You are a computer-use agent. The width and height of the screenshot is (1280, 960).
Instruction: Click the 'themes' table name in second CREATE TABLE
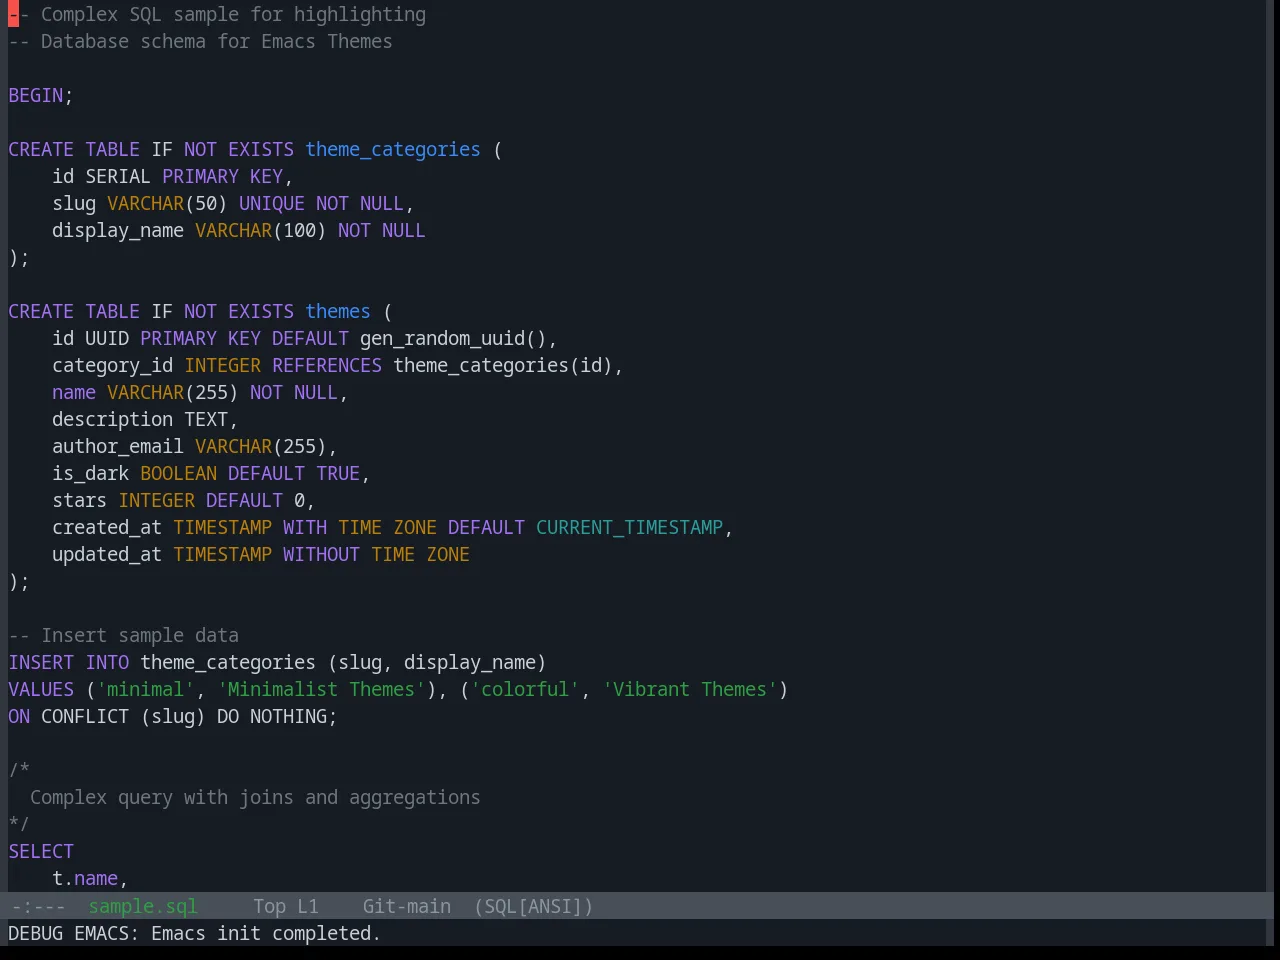338,311
